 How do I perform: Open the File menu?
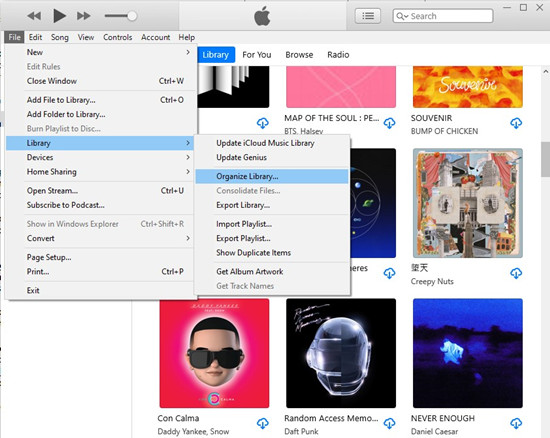coord(14,37)
